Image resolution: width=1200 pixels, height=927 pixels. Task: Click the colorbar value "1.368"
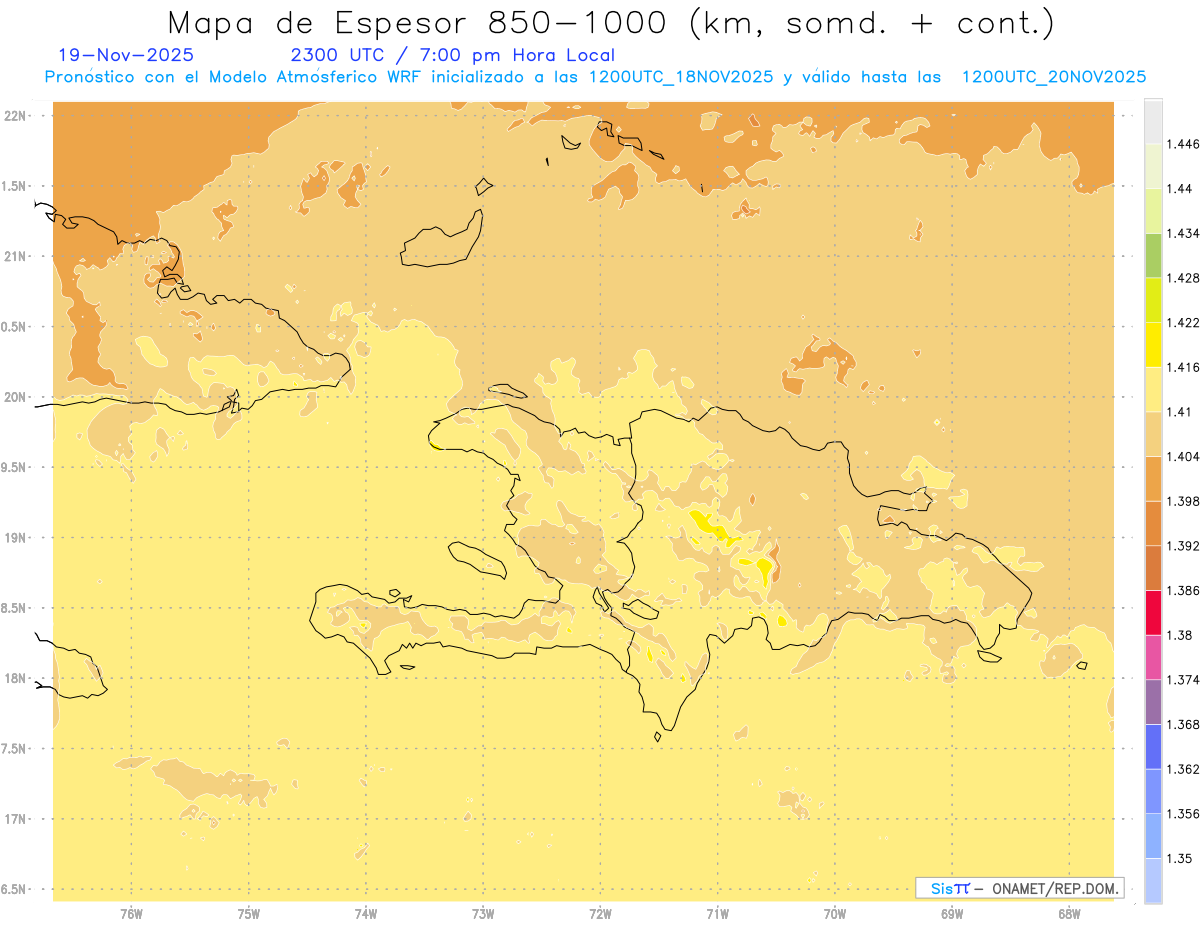pos(1183,724)
